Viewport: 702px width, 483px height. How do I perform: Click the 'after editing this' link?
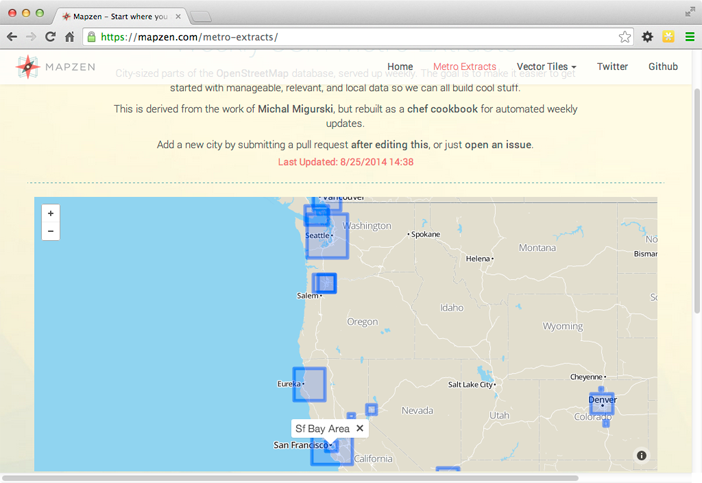coord(389,145)
